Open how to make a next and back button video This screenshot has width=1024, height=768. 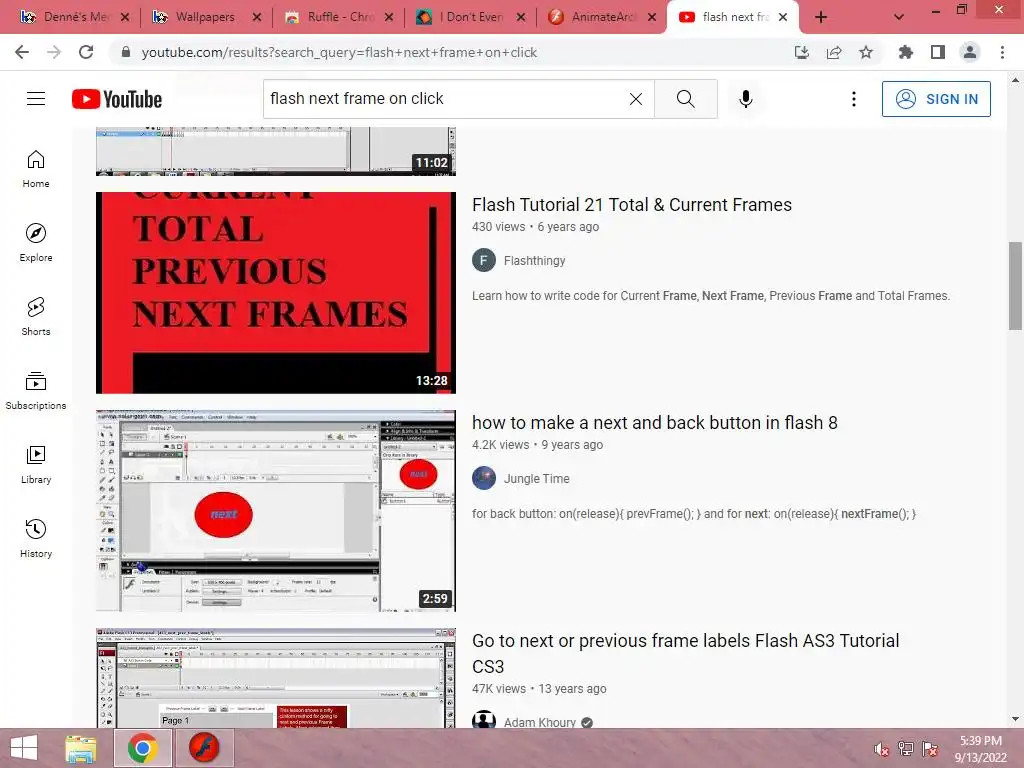coord(654,423)
